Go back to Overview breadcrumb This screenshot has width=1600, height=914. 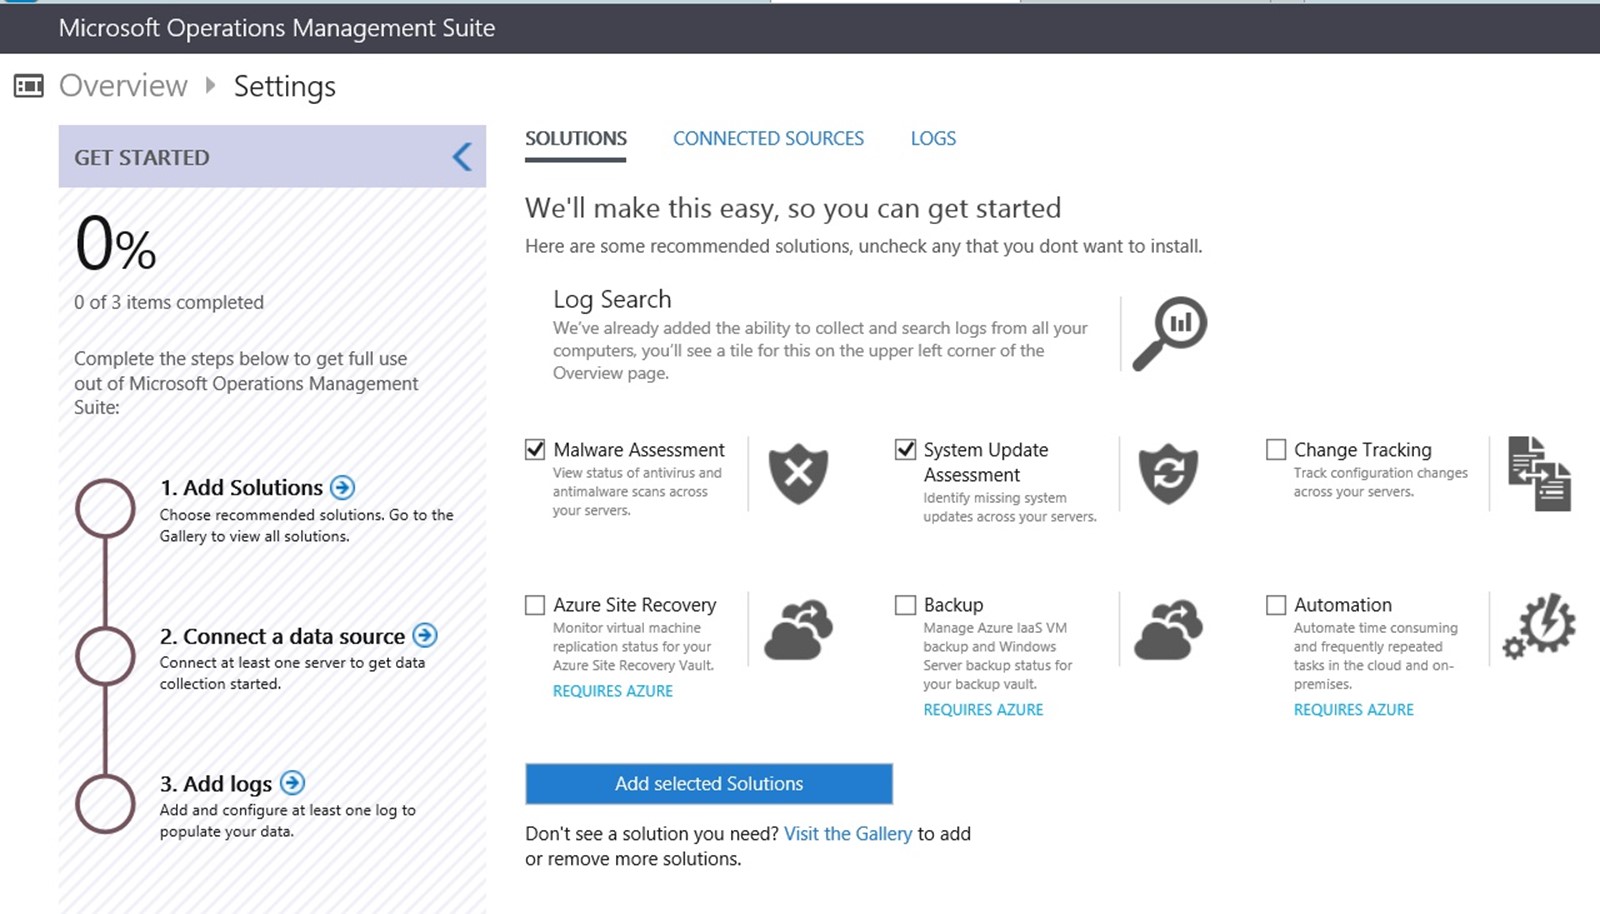tap(123, 86)
